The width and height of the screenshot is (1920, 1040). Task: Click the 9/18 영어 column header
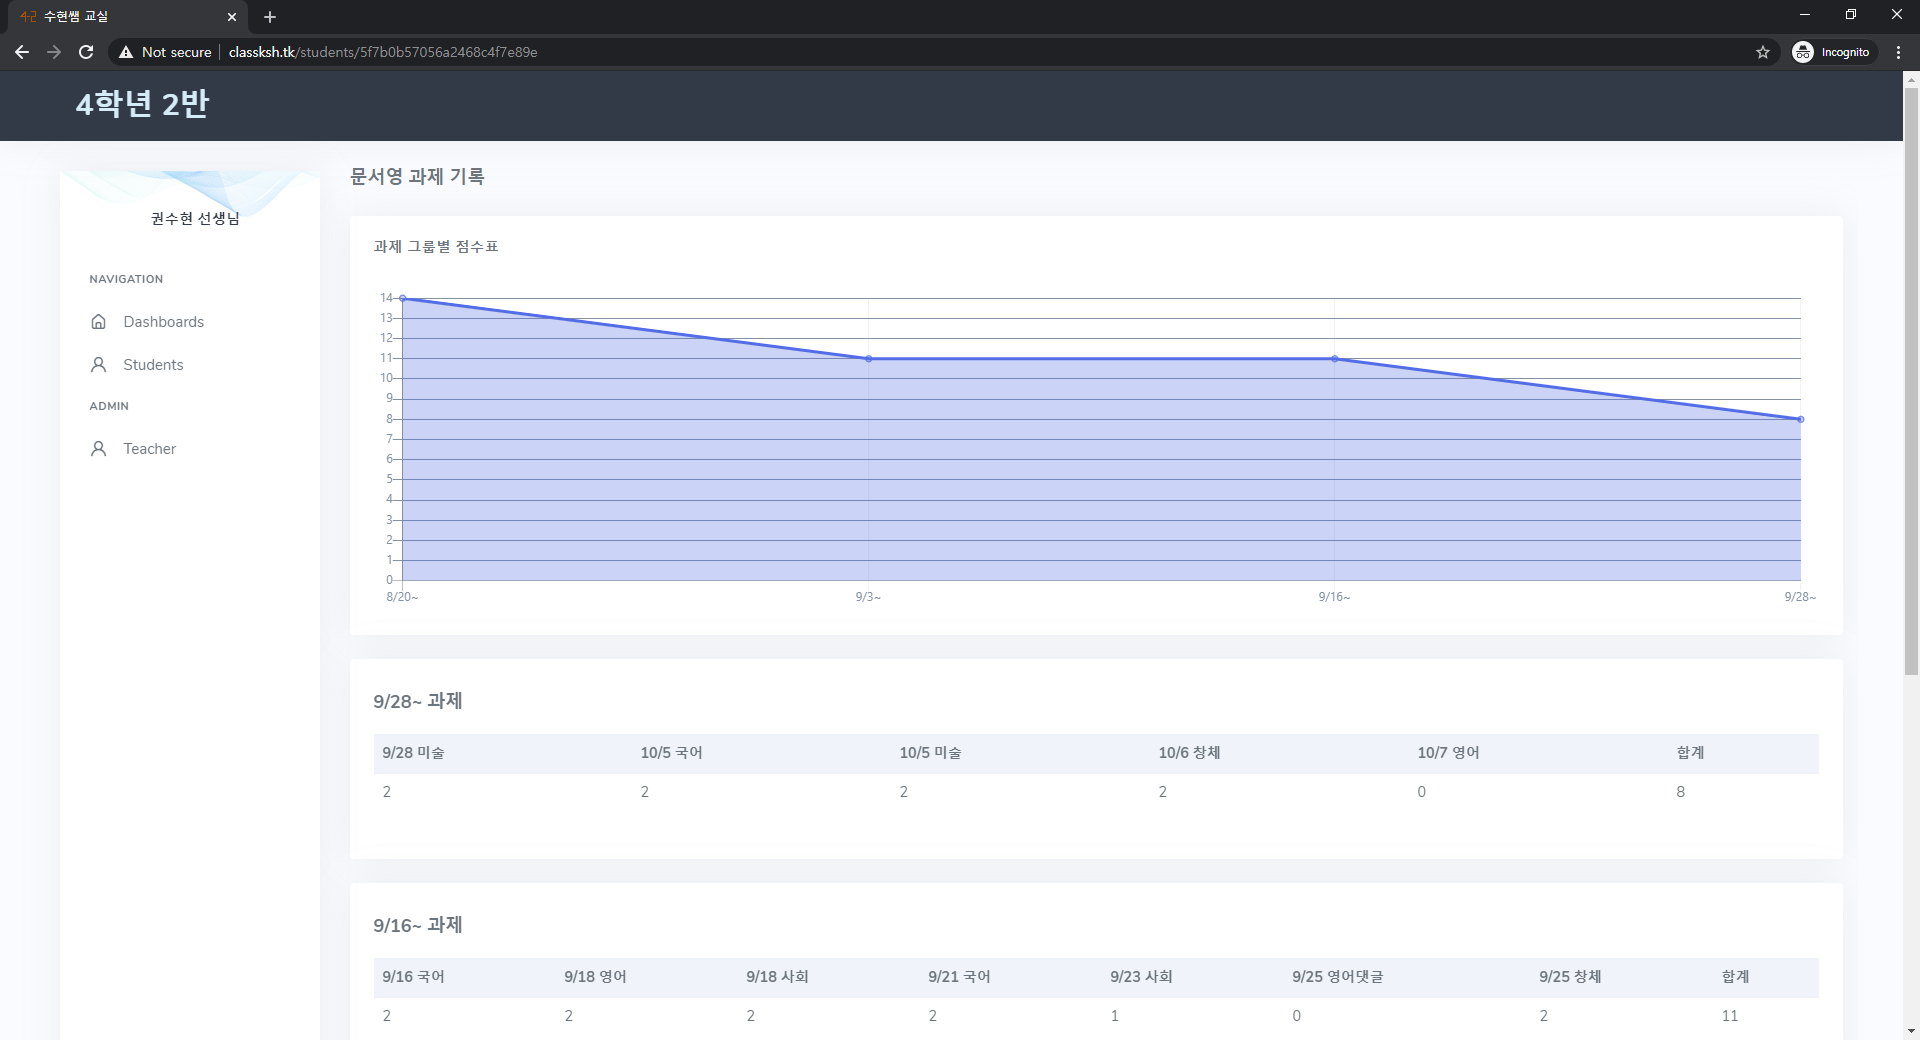click(x=595, y=977)
